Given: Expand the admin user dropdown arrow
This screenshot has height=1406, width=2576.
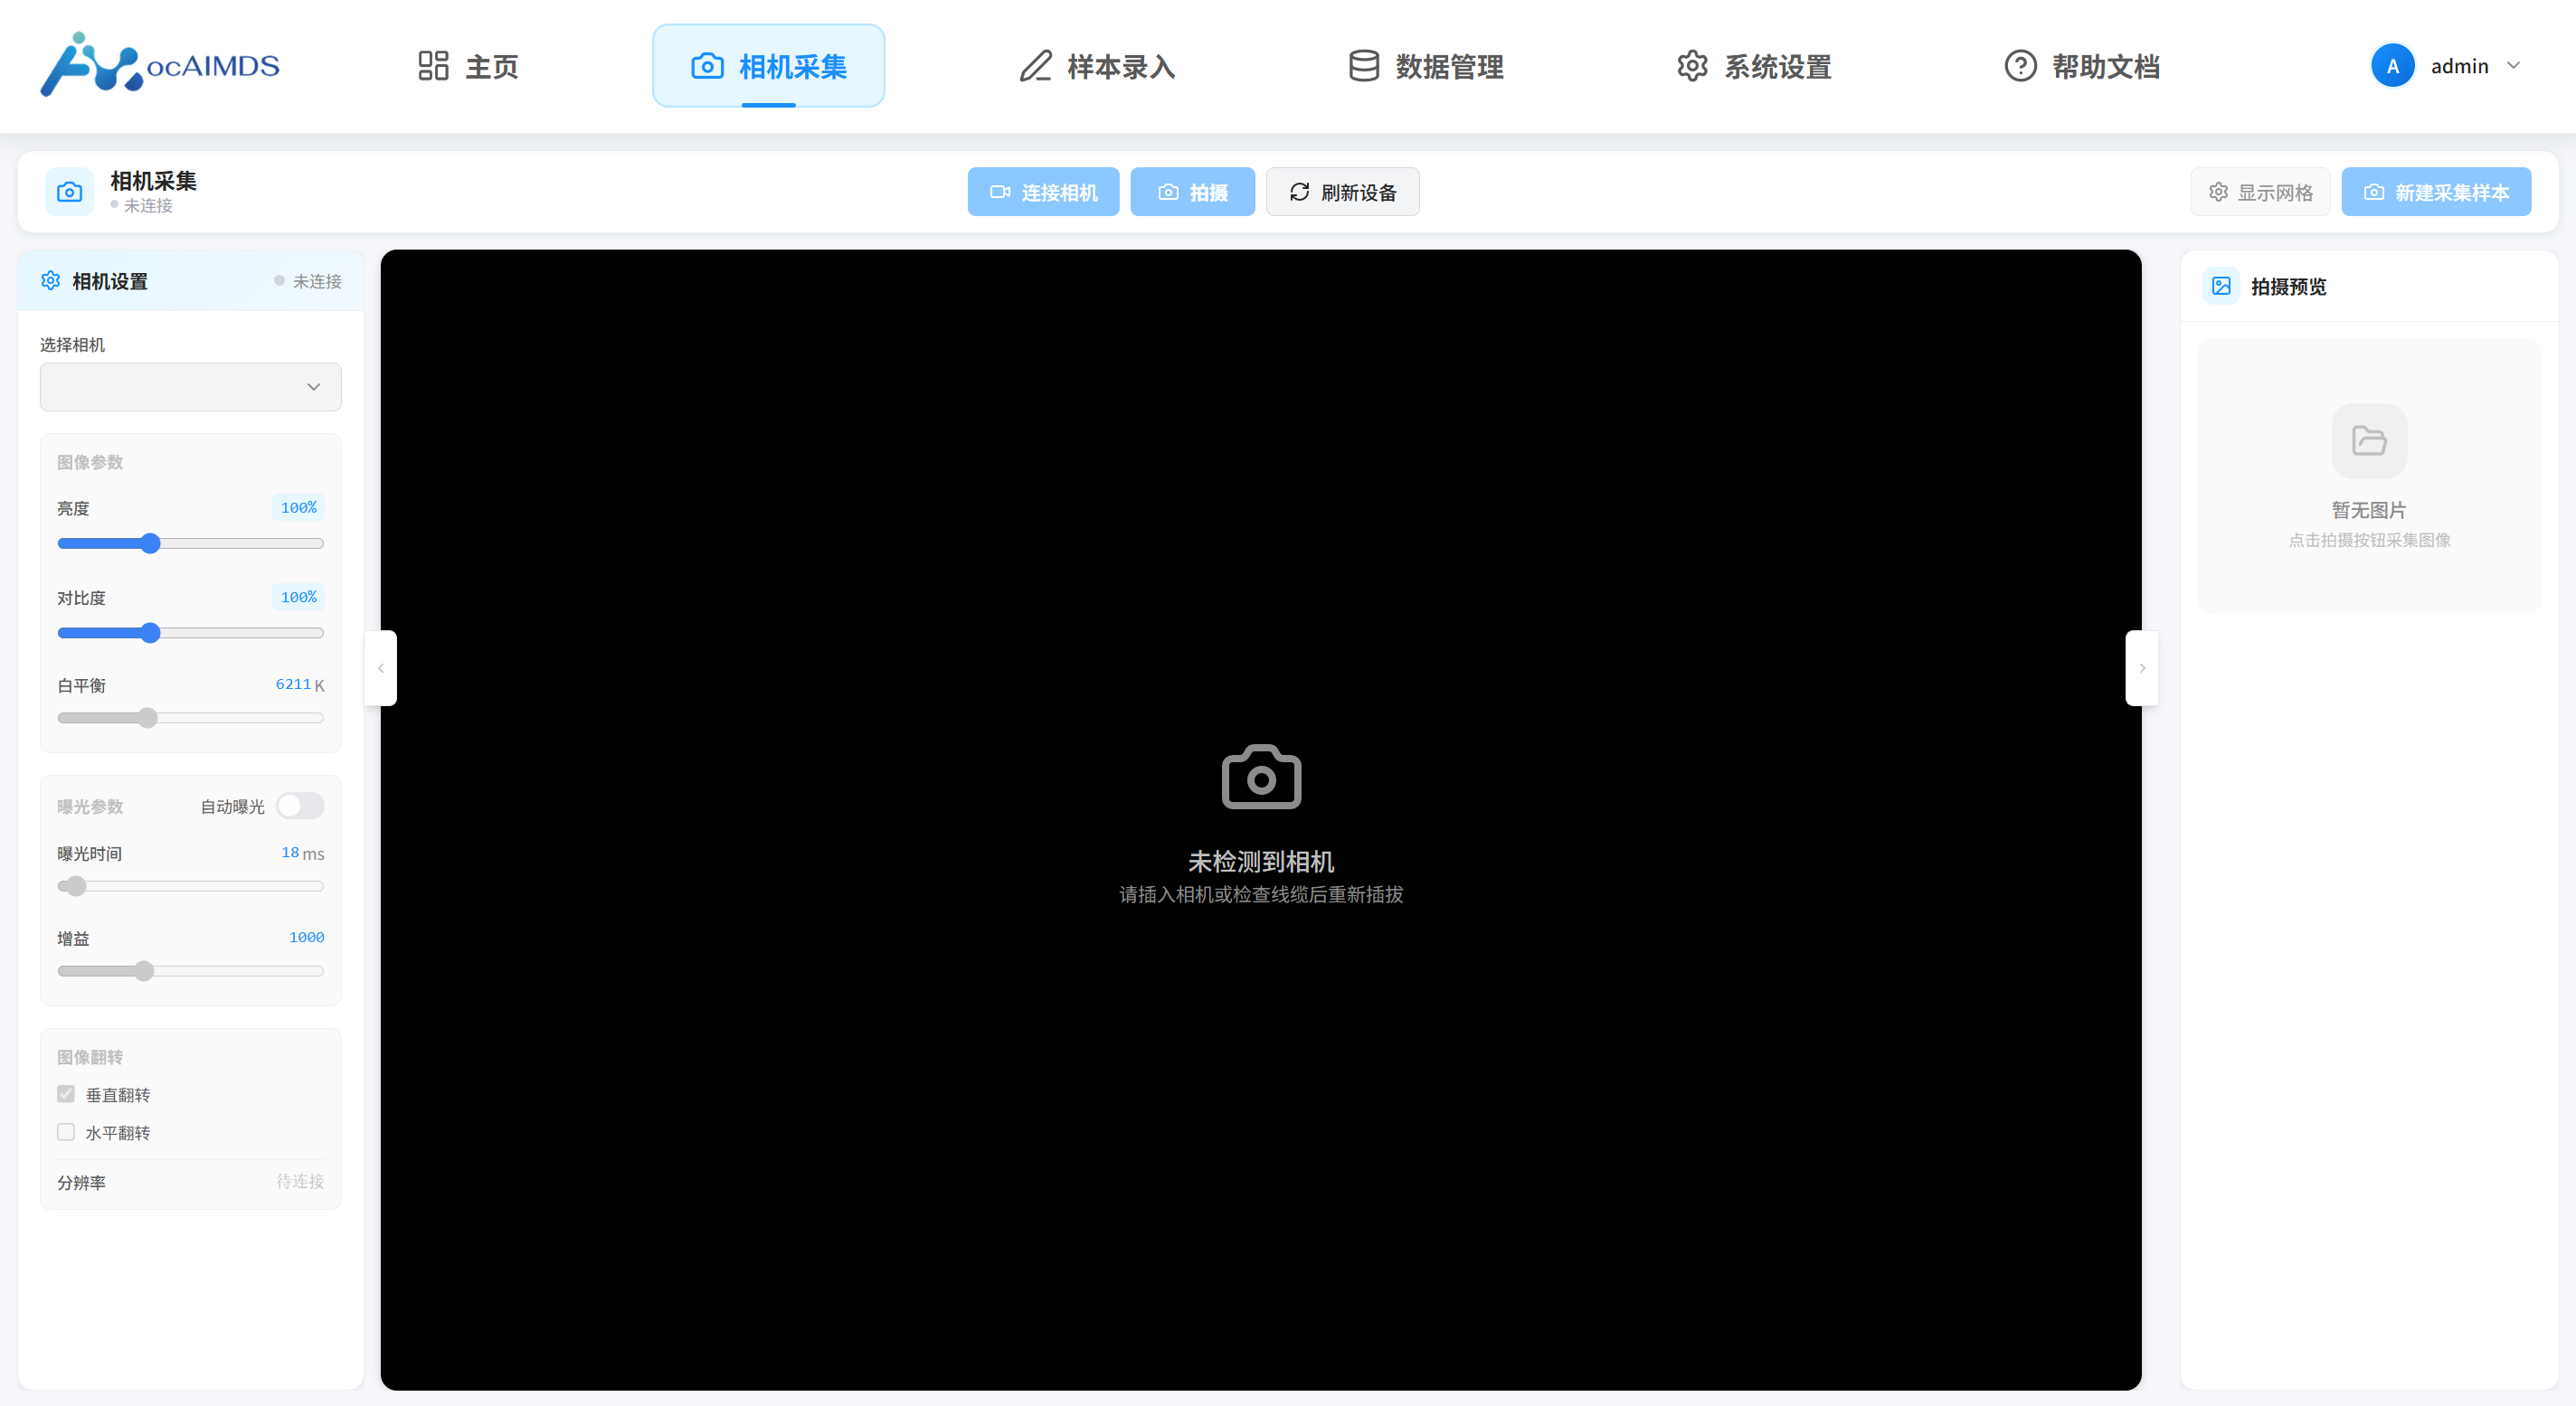Looking at the screenshot, I should click(2512, 66).
